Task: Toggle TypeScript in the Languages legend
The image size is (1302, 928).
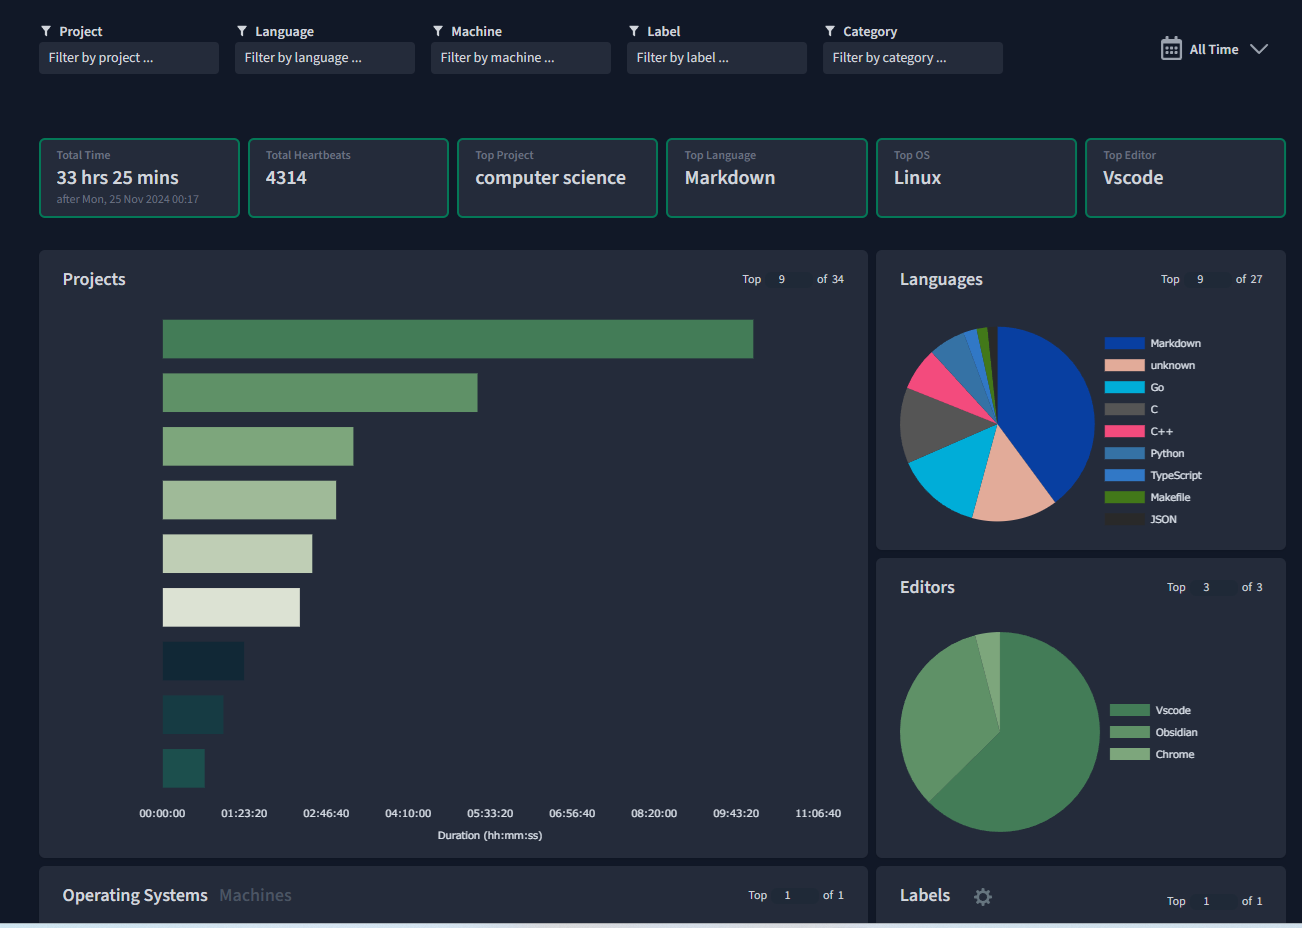Action: (1175, 475)
